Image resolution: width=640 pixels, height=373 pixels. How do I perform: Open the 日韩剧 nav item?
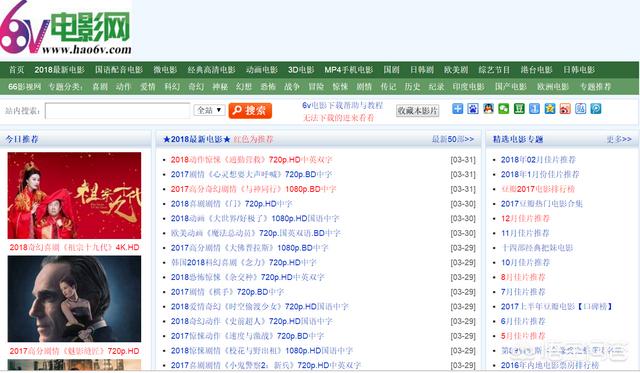click(422, 70)
